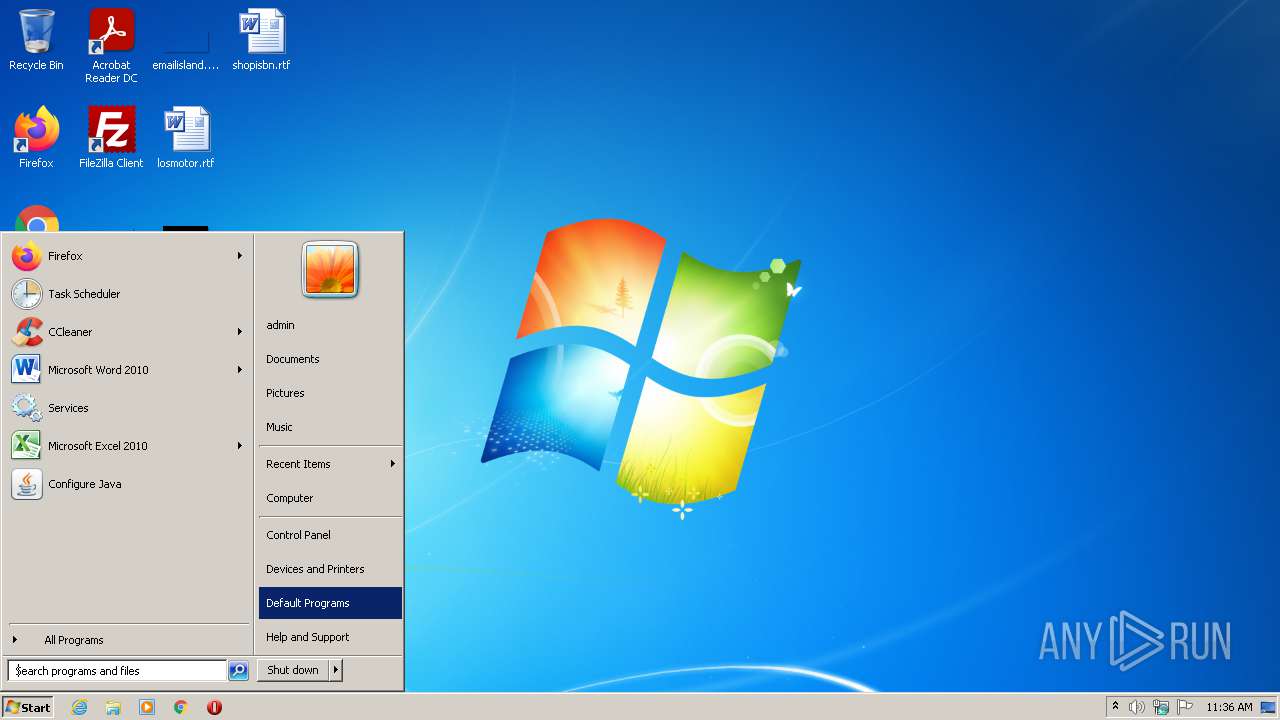This screenshot has height=720, width=1280.
Task: Open Firefox desktop shortcut icon
Action: click(36, 138)
